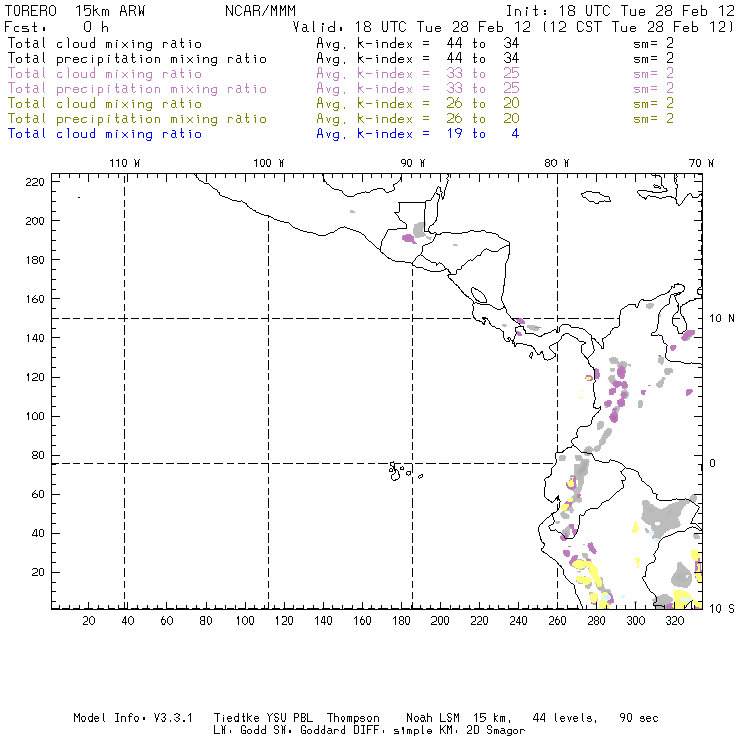
Task: Select the "220" label on the y-axis
Action: [35, 182]
